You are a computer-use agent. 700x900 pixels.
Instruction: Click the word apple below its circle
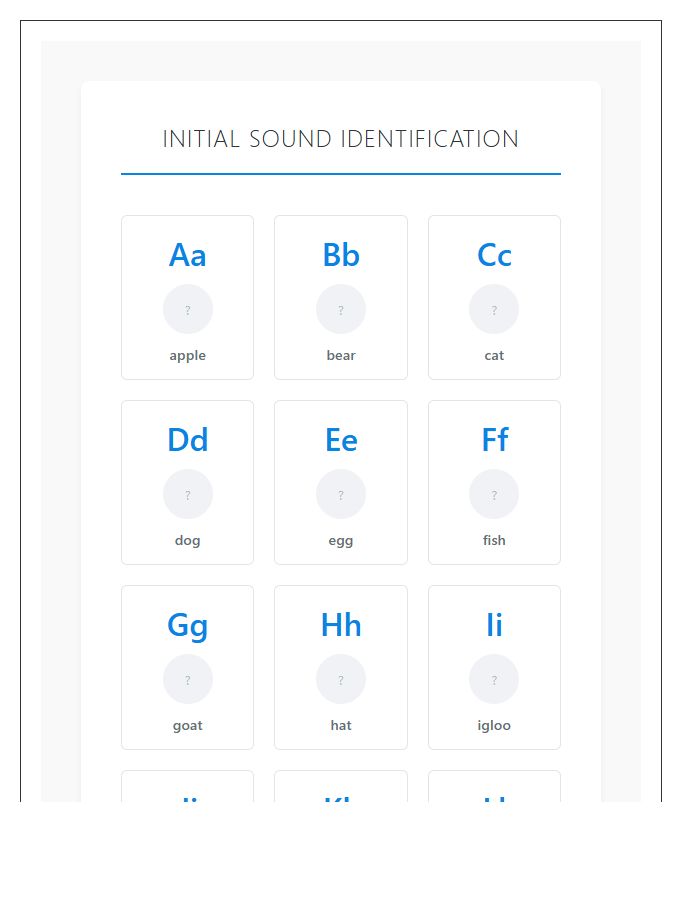pos(187,355)
